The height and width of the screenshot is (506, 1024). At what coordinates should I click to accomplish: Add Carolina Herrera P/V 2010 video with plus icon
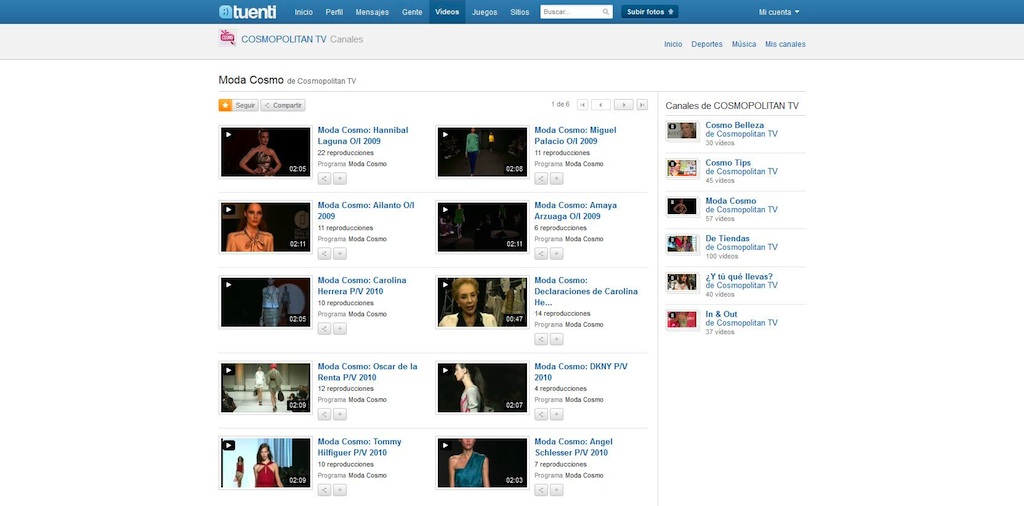340,328
